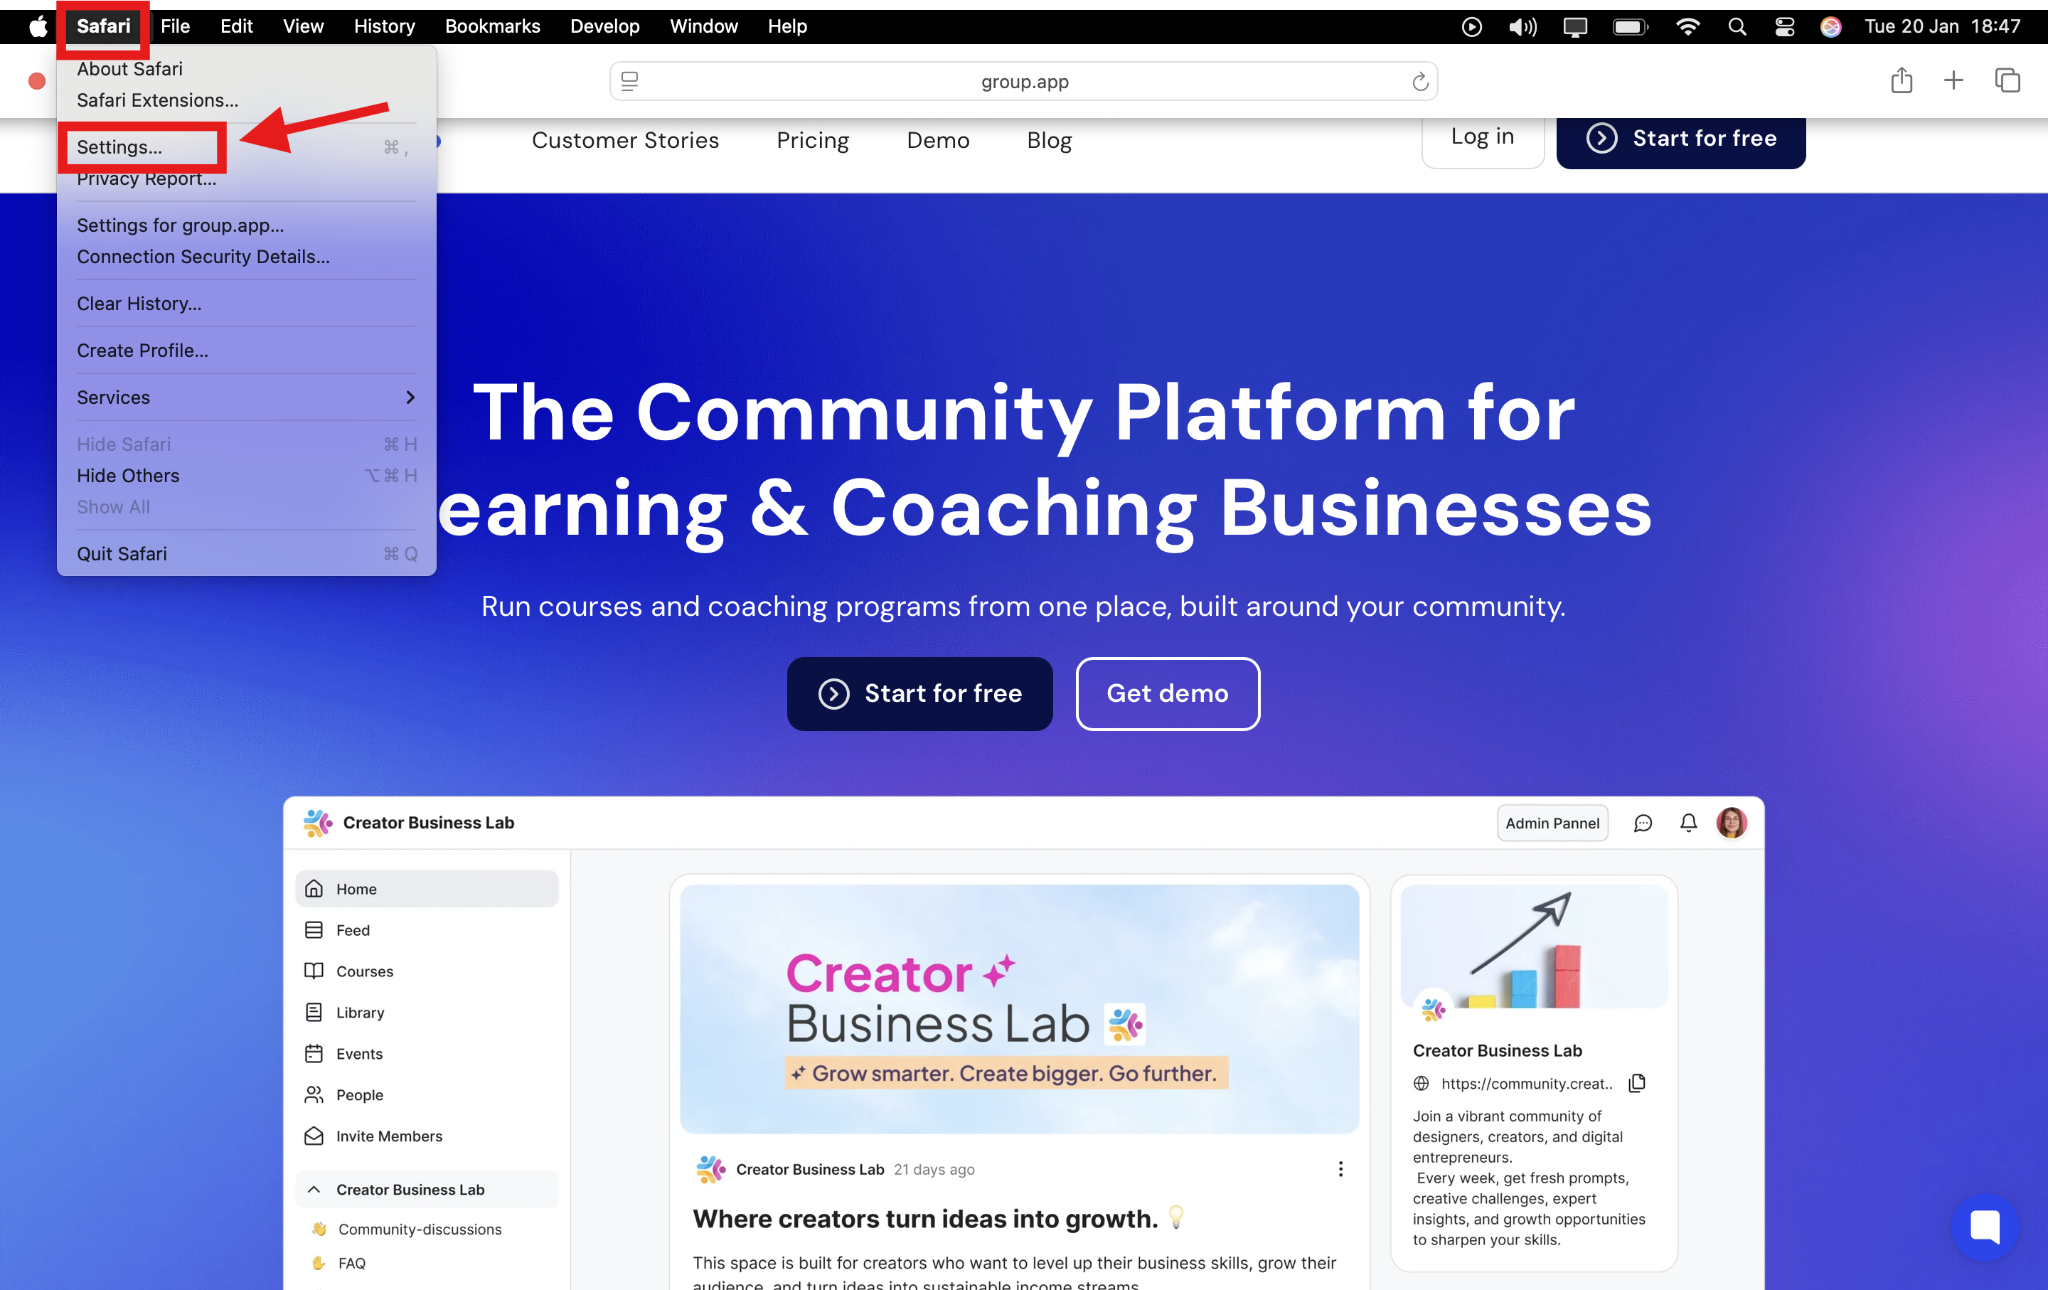Open the chat bubble widget icon
Screen dimensions: 2048x1290
[1984, 1226]
